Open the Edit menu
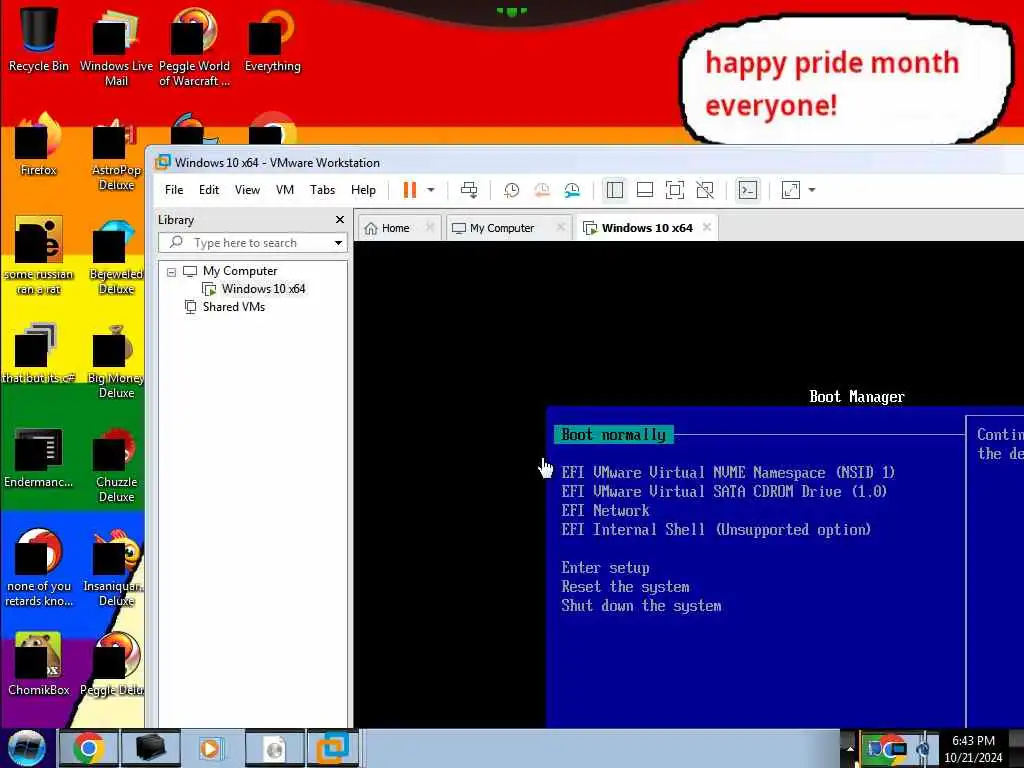This screenshot has height=768, width=1024. pyautogui.click(x=209, y=190)
